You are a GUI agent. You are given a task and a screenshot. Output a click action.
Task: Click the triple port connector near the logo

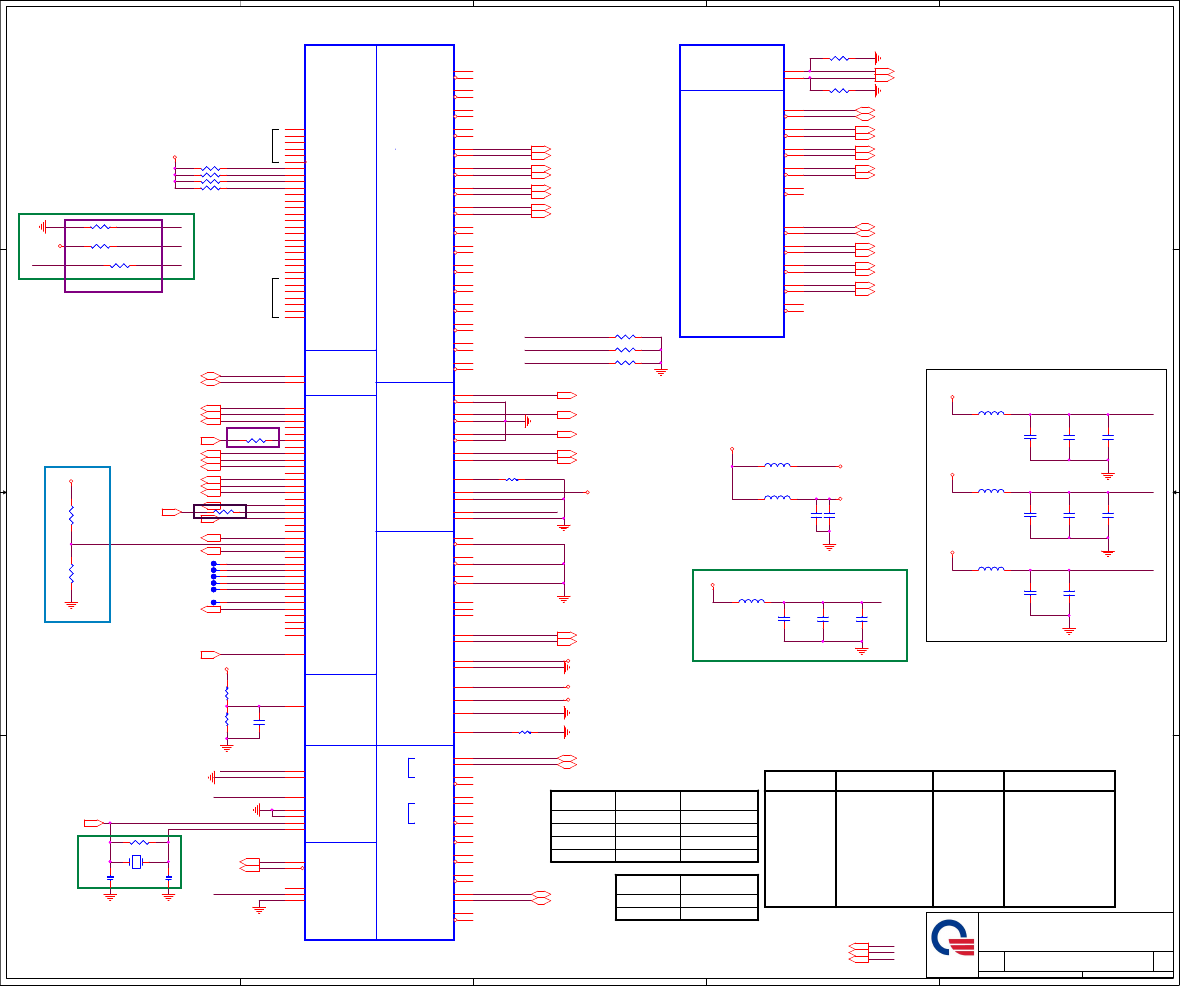pos(859,953)
